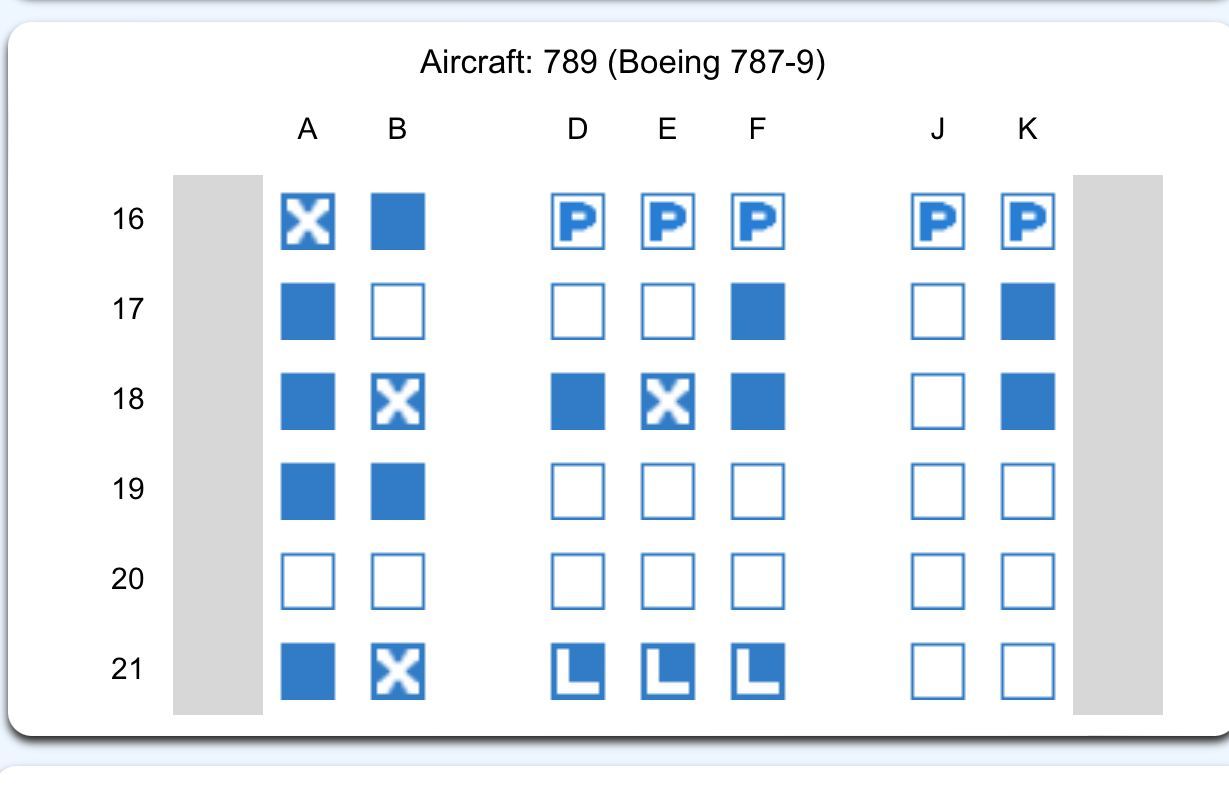Toggle available seat 19E

pos(667,491)
